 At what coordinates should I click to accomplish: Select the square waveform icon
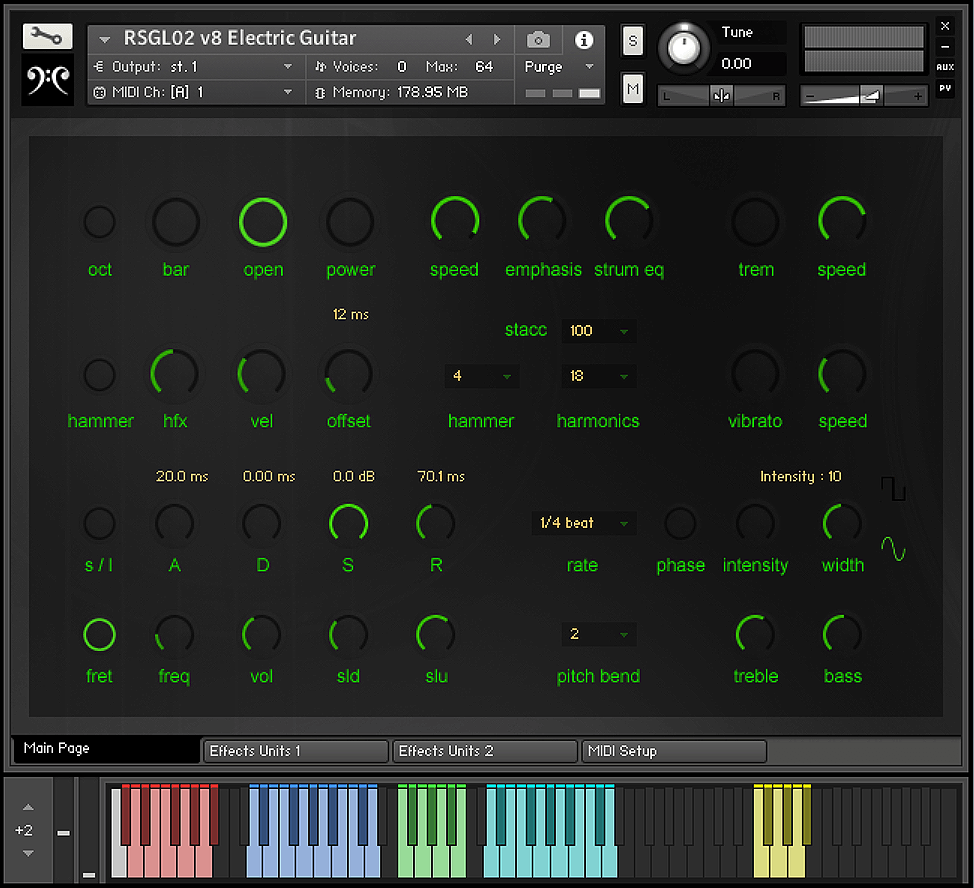(x=893, y=489)
